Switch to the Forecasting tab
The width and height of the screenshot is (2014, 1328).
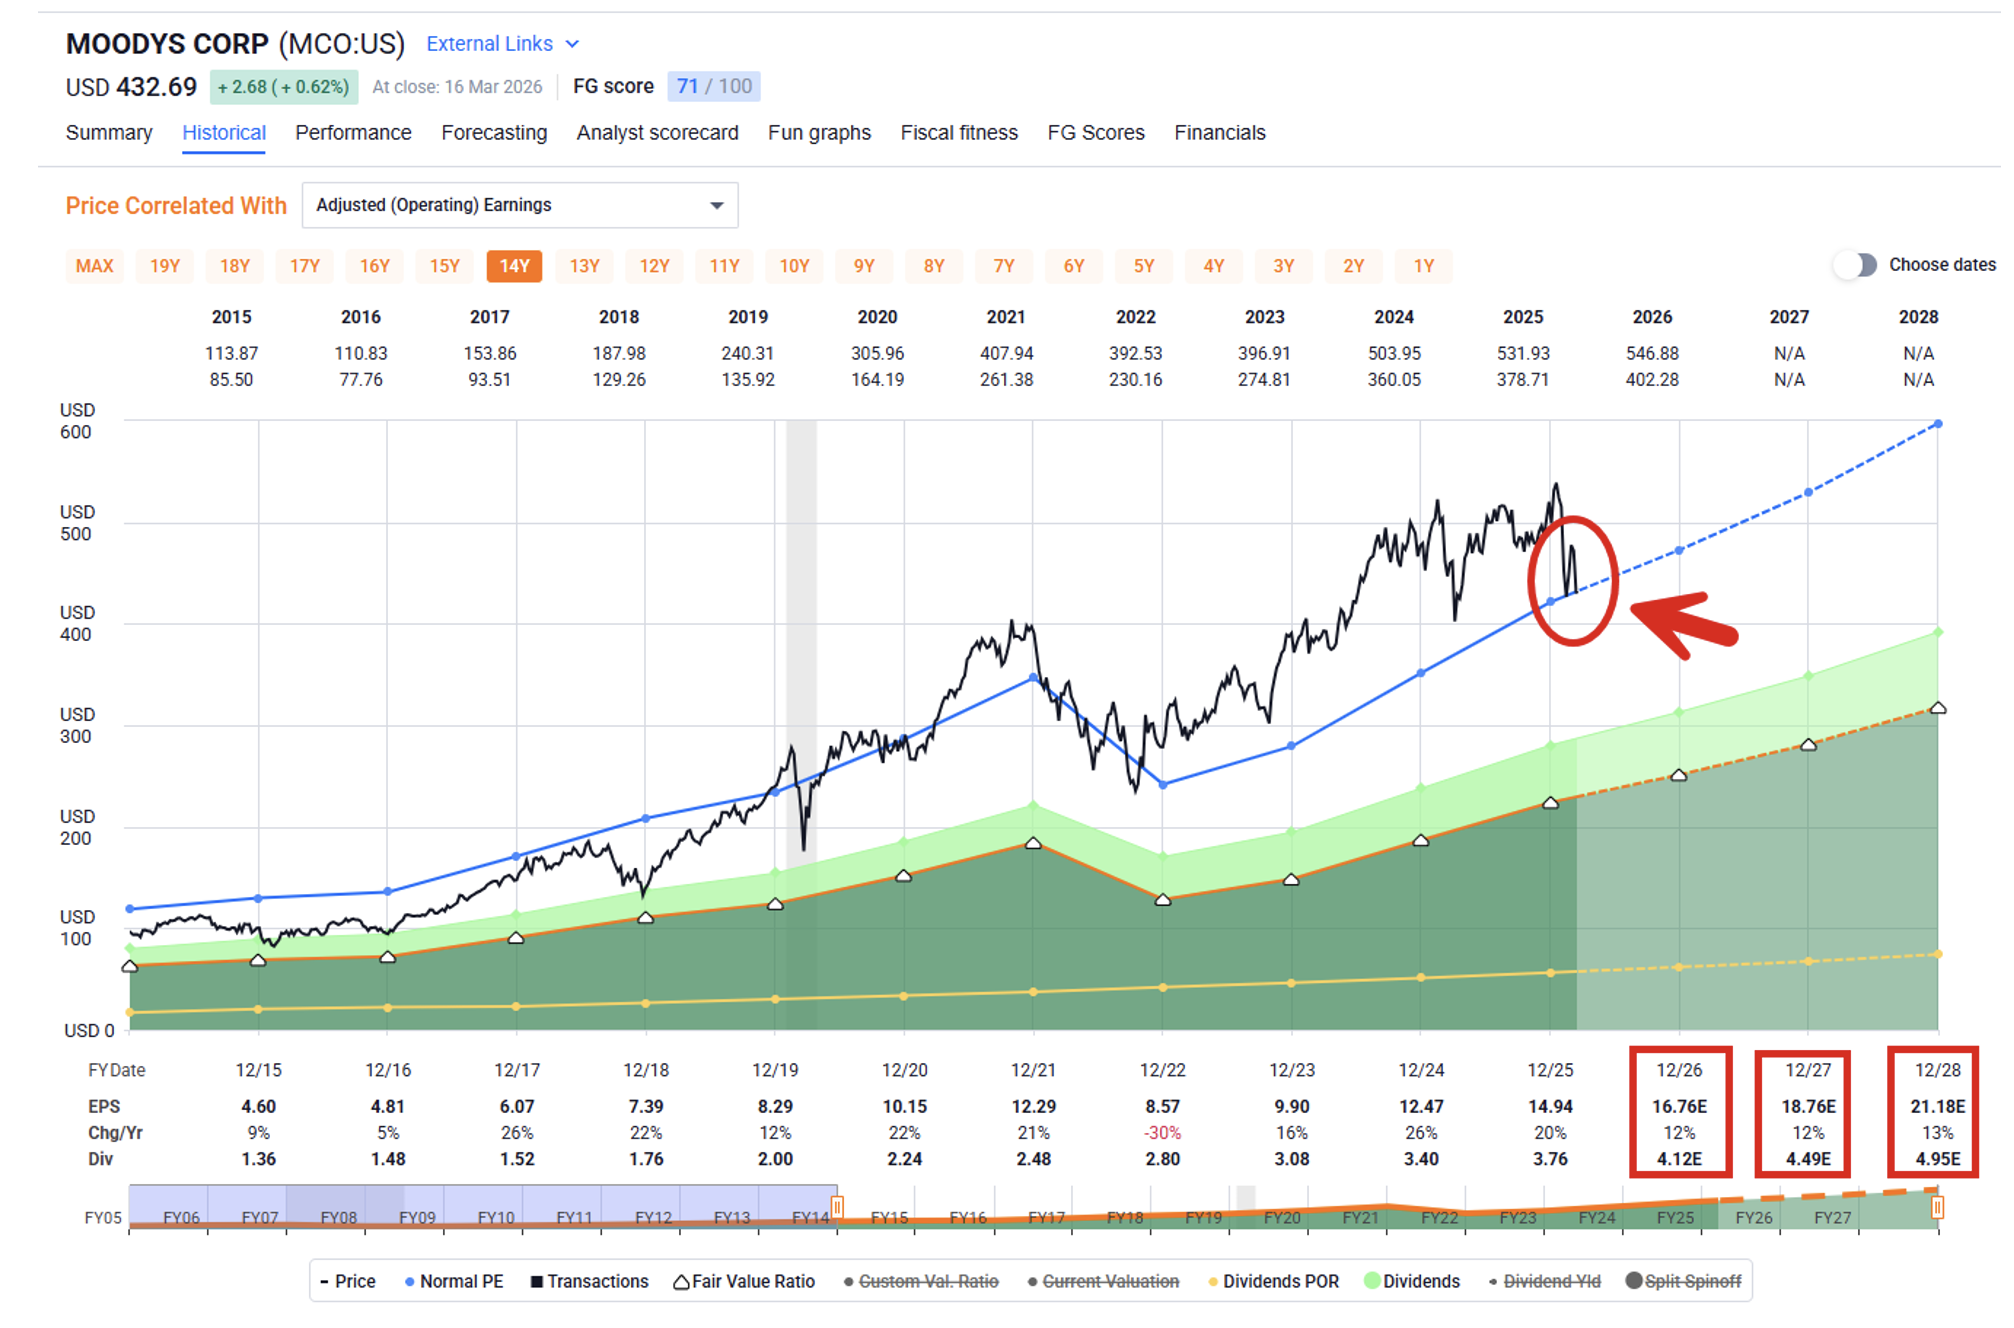point(494,133)
